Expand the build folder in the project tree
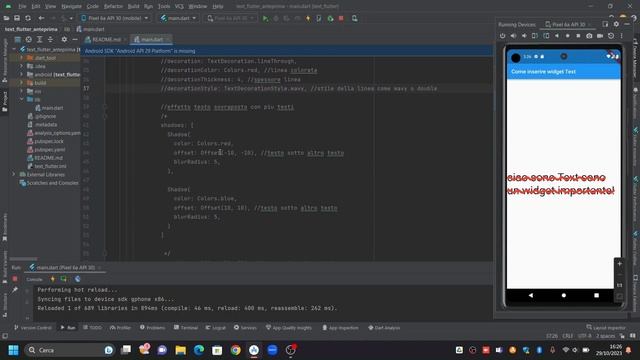640x360 pixels. coord(22,82)
